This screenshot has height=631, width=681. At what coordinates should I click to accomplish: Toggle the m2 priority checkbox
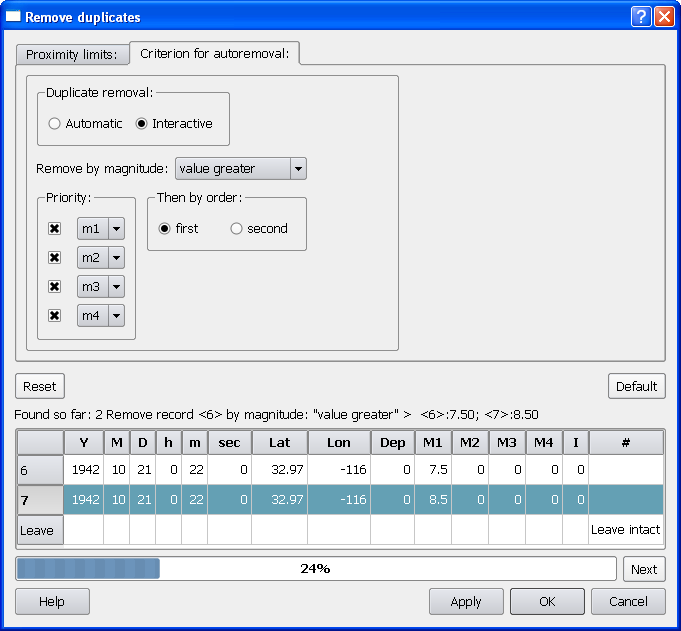54,258
